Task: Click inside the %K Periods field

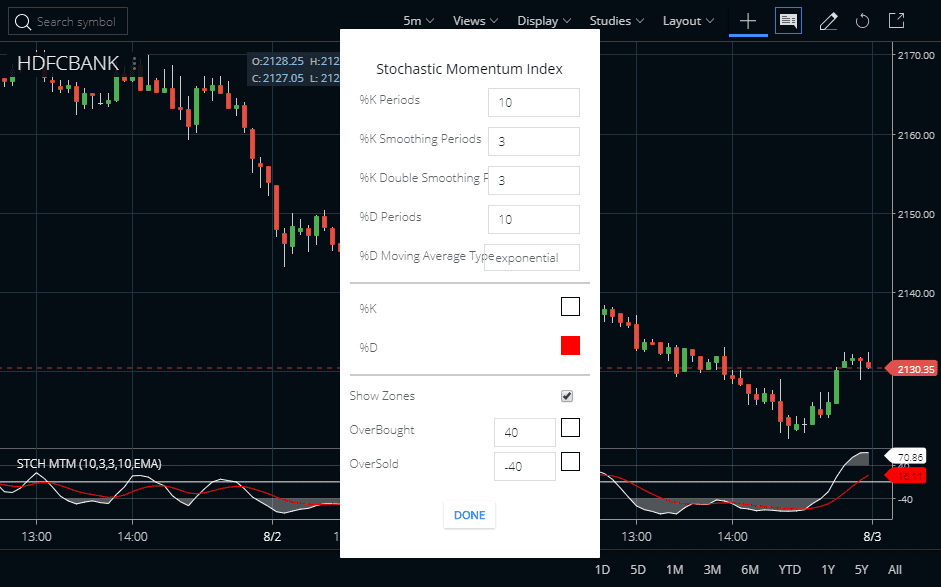Action: 533,102
